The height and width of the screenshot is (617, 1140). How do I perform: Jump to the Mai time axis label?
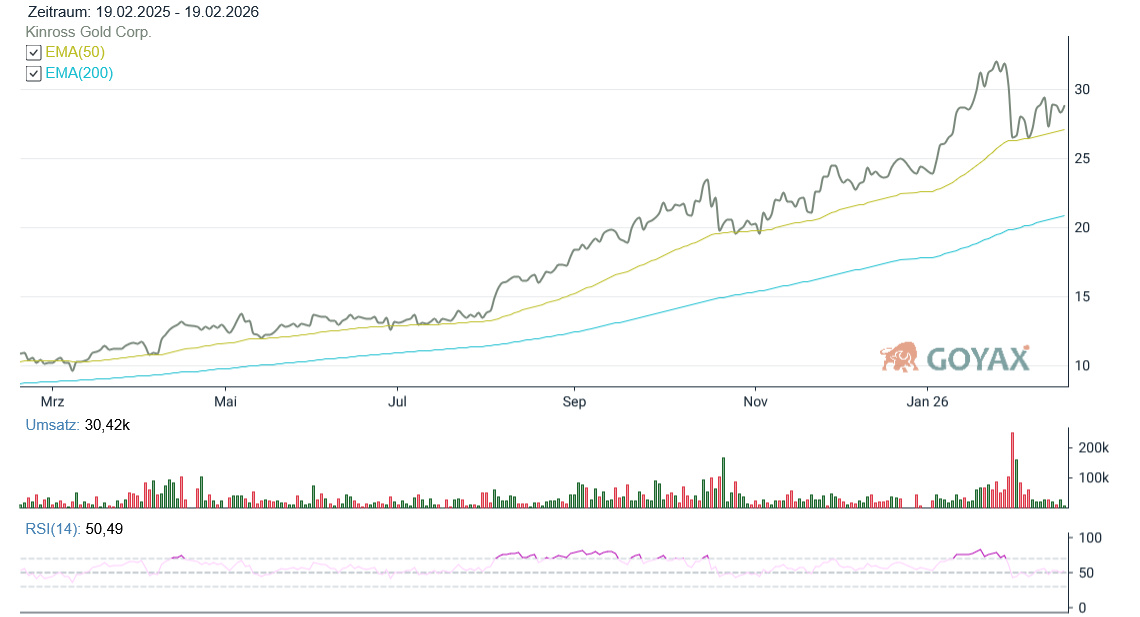tap(226, 402)
